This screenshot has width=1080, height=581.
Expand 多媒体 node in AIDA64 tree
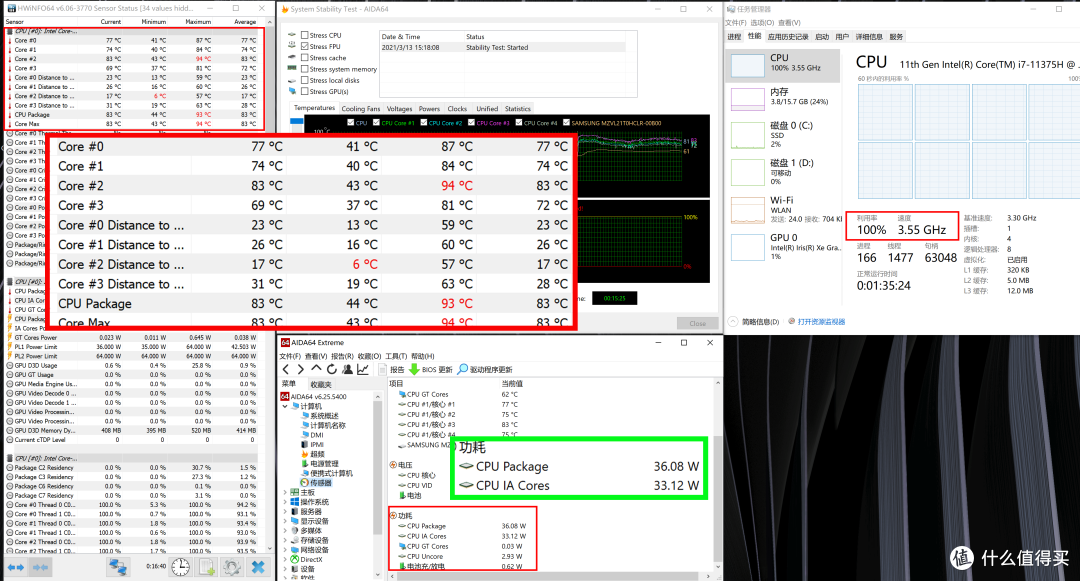click(285, 531)
